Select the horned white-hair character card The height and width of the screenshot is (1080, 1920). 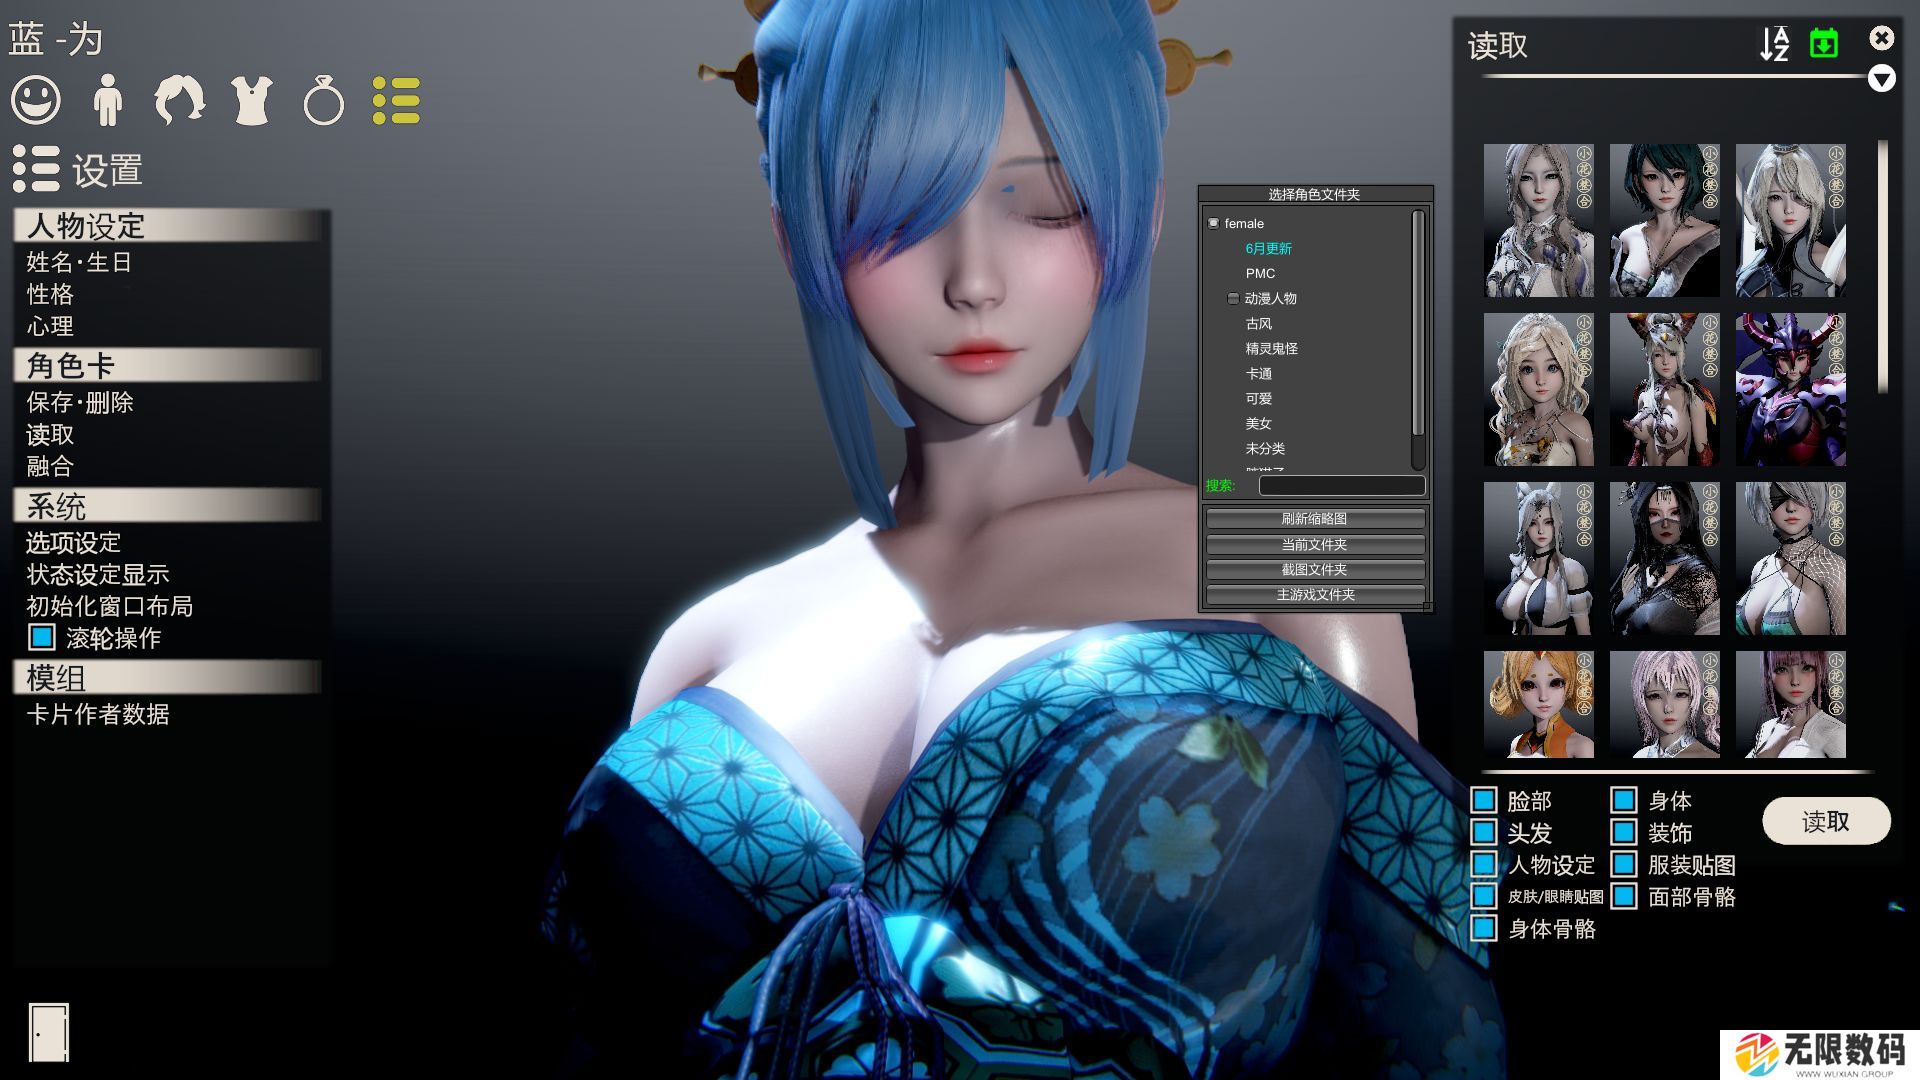[x=1665, y=389]
